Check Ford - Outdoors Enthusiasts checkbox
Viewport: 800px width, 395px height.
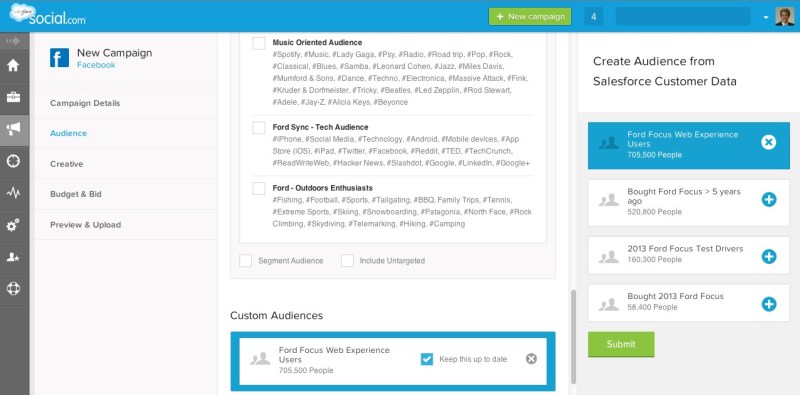click(x=259, y=188)
